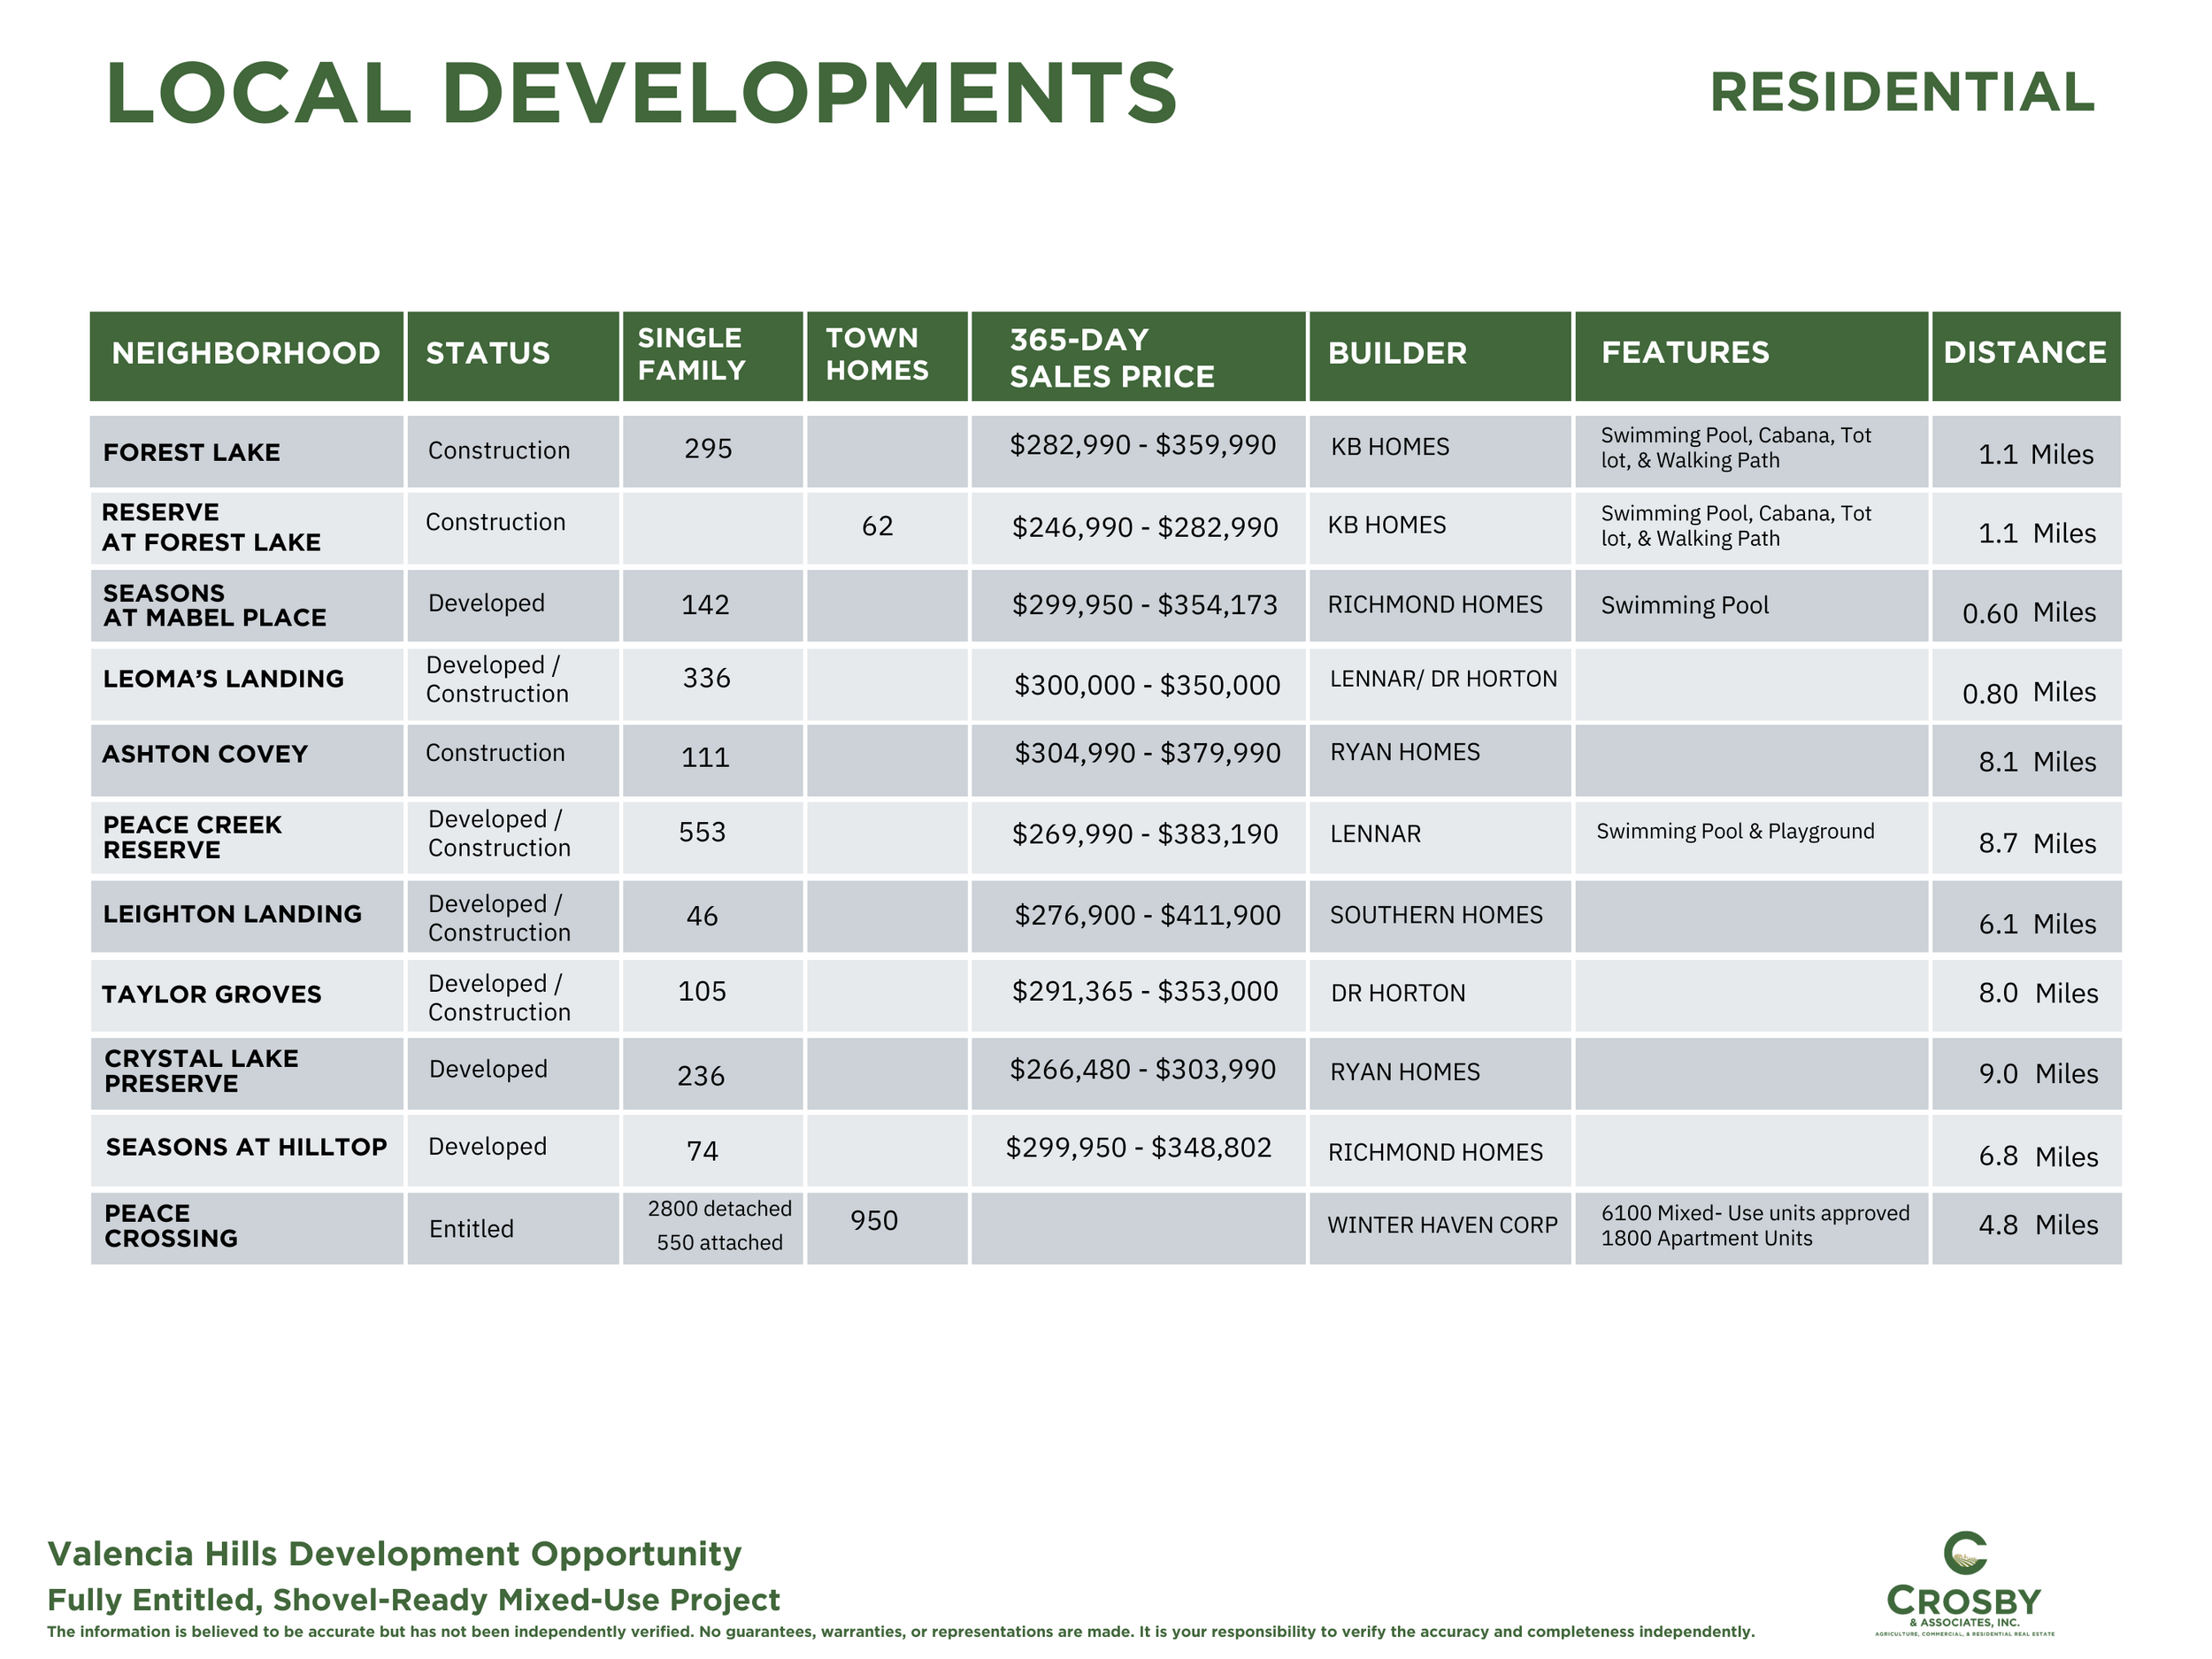
Task: Click the $282,990 - $359,990 price cell
Action: click(x=1142, y=445)
